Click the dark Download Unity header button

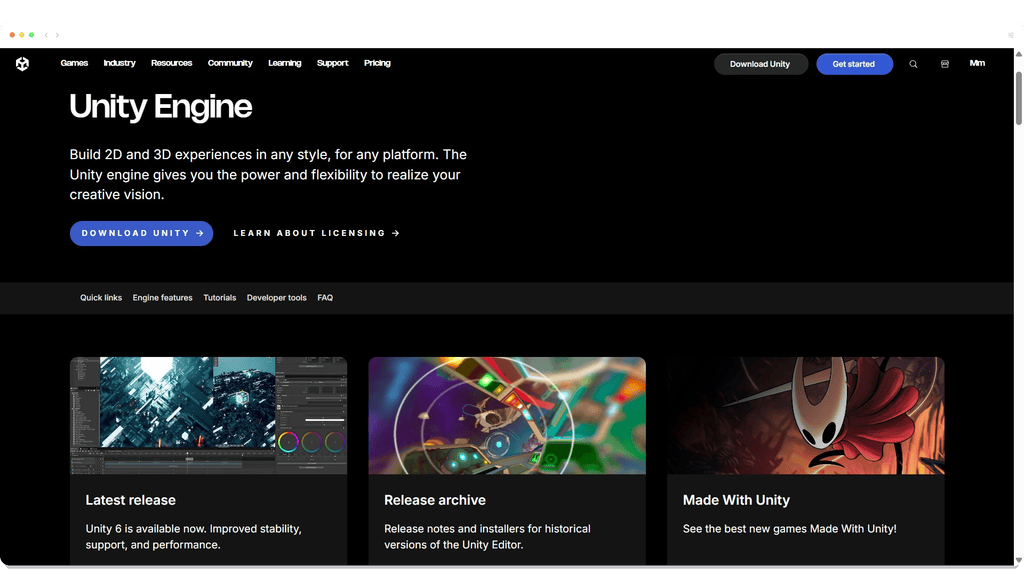760,64
